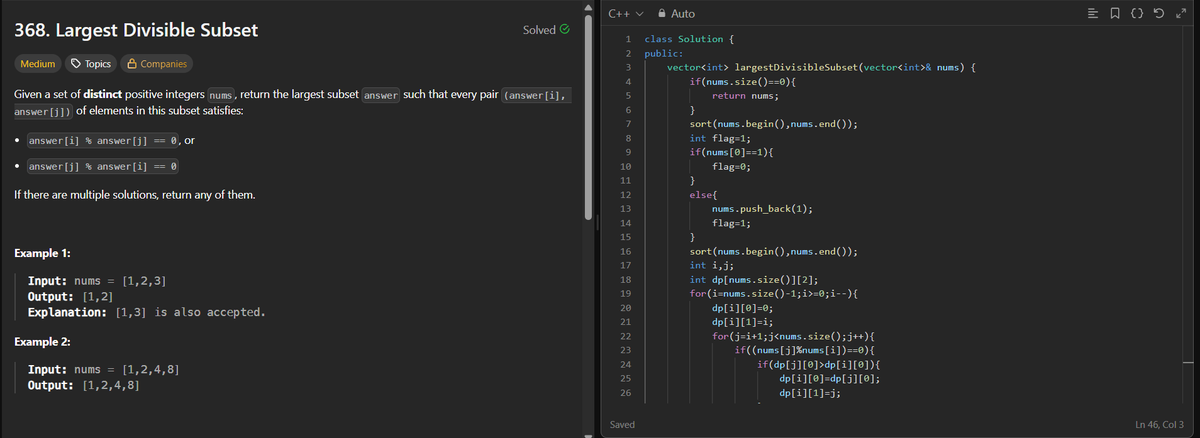Image resolution: width=1200 pixels, height=438 pixels.
Task: Open the C++ language dropdown
Action: [x=624, y=14]
